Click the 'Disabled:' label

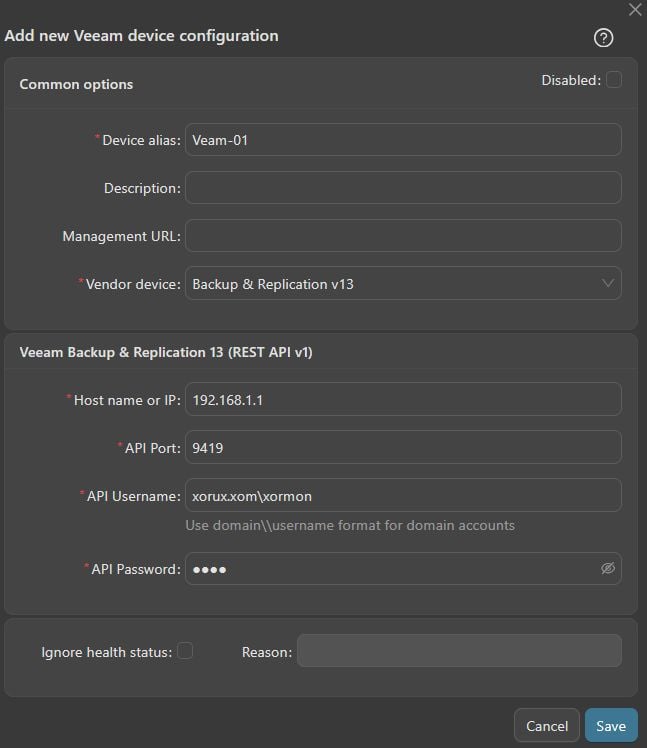tap(571, 80)
